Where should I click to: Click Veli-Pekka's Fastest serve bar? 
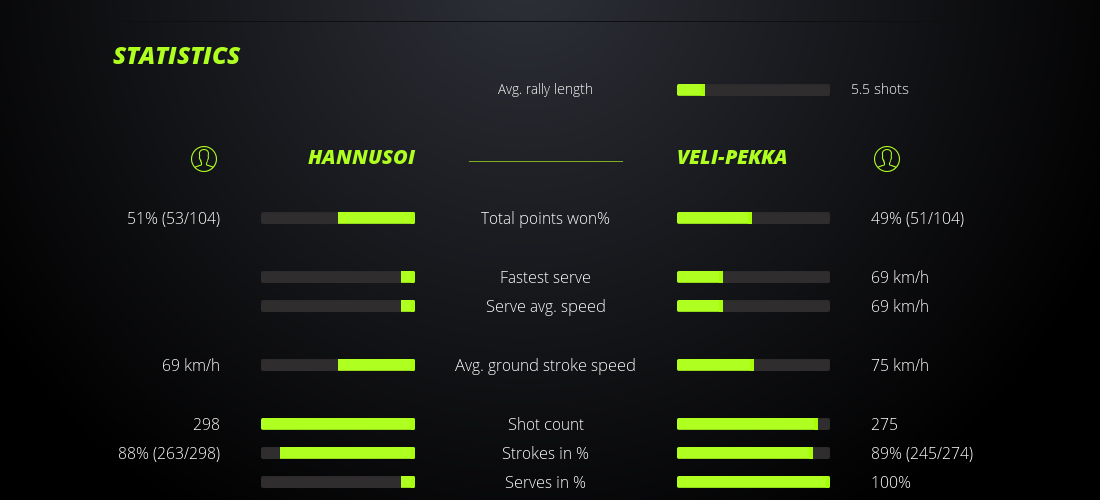pyautogui.click(x=753, y=277)
